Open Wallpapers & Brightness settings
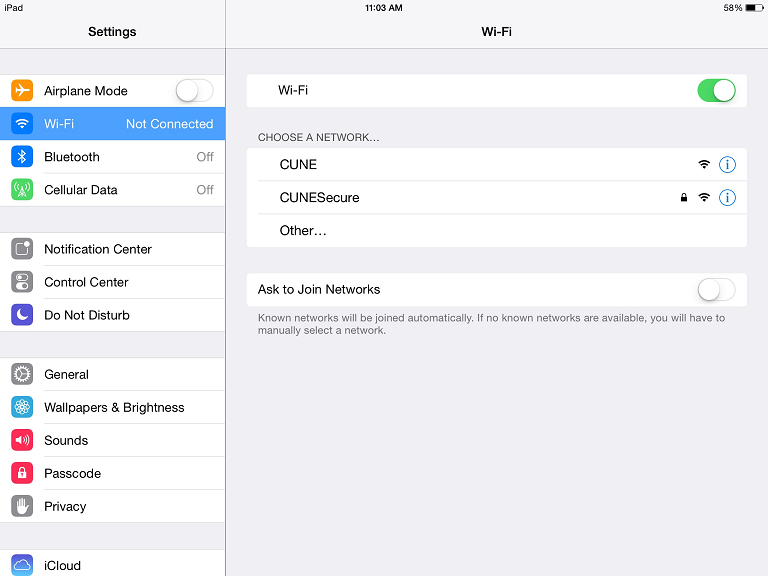This screenshot has height=576, width=768. 113,407
